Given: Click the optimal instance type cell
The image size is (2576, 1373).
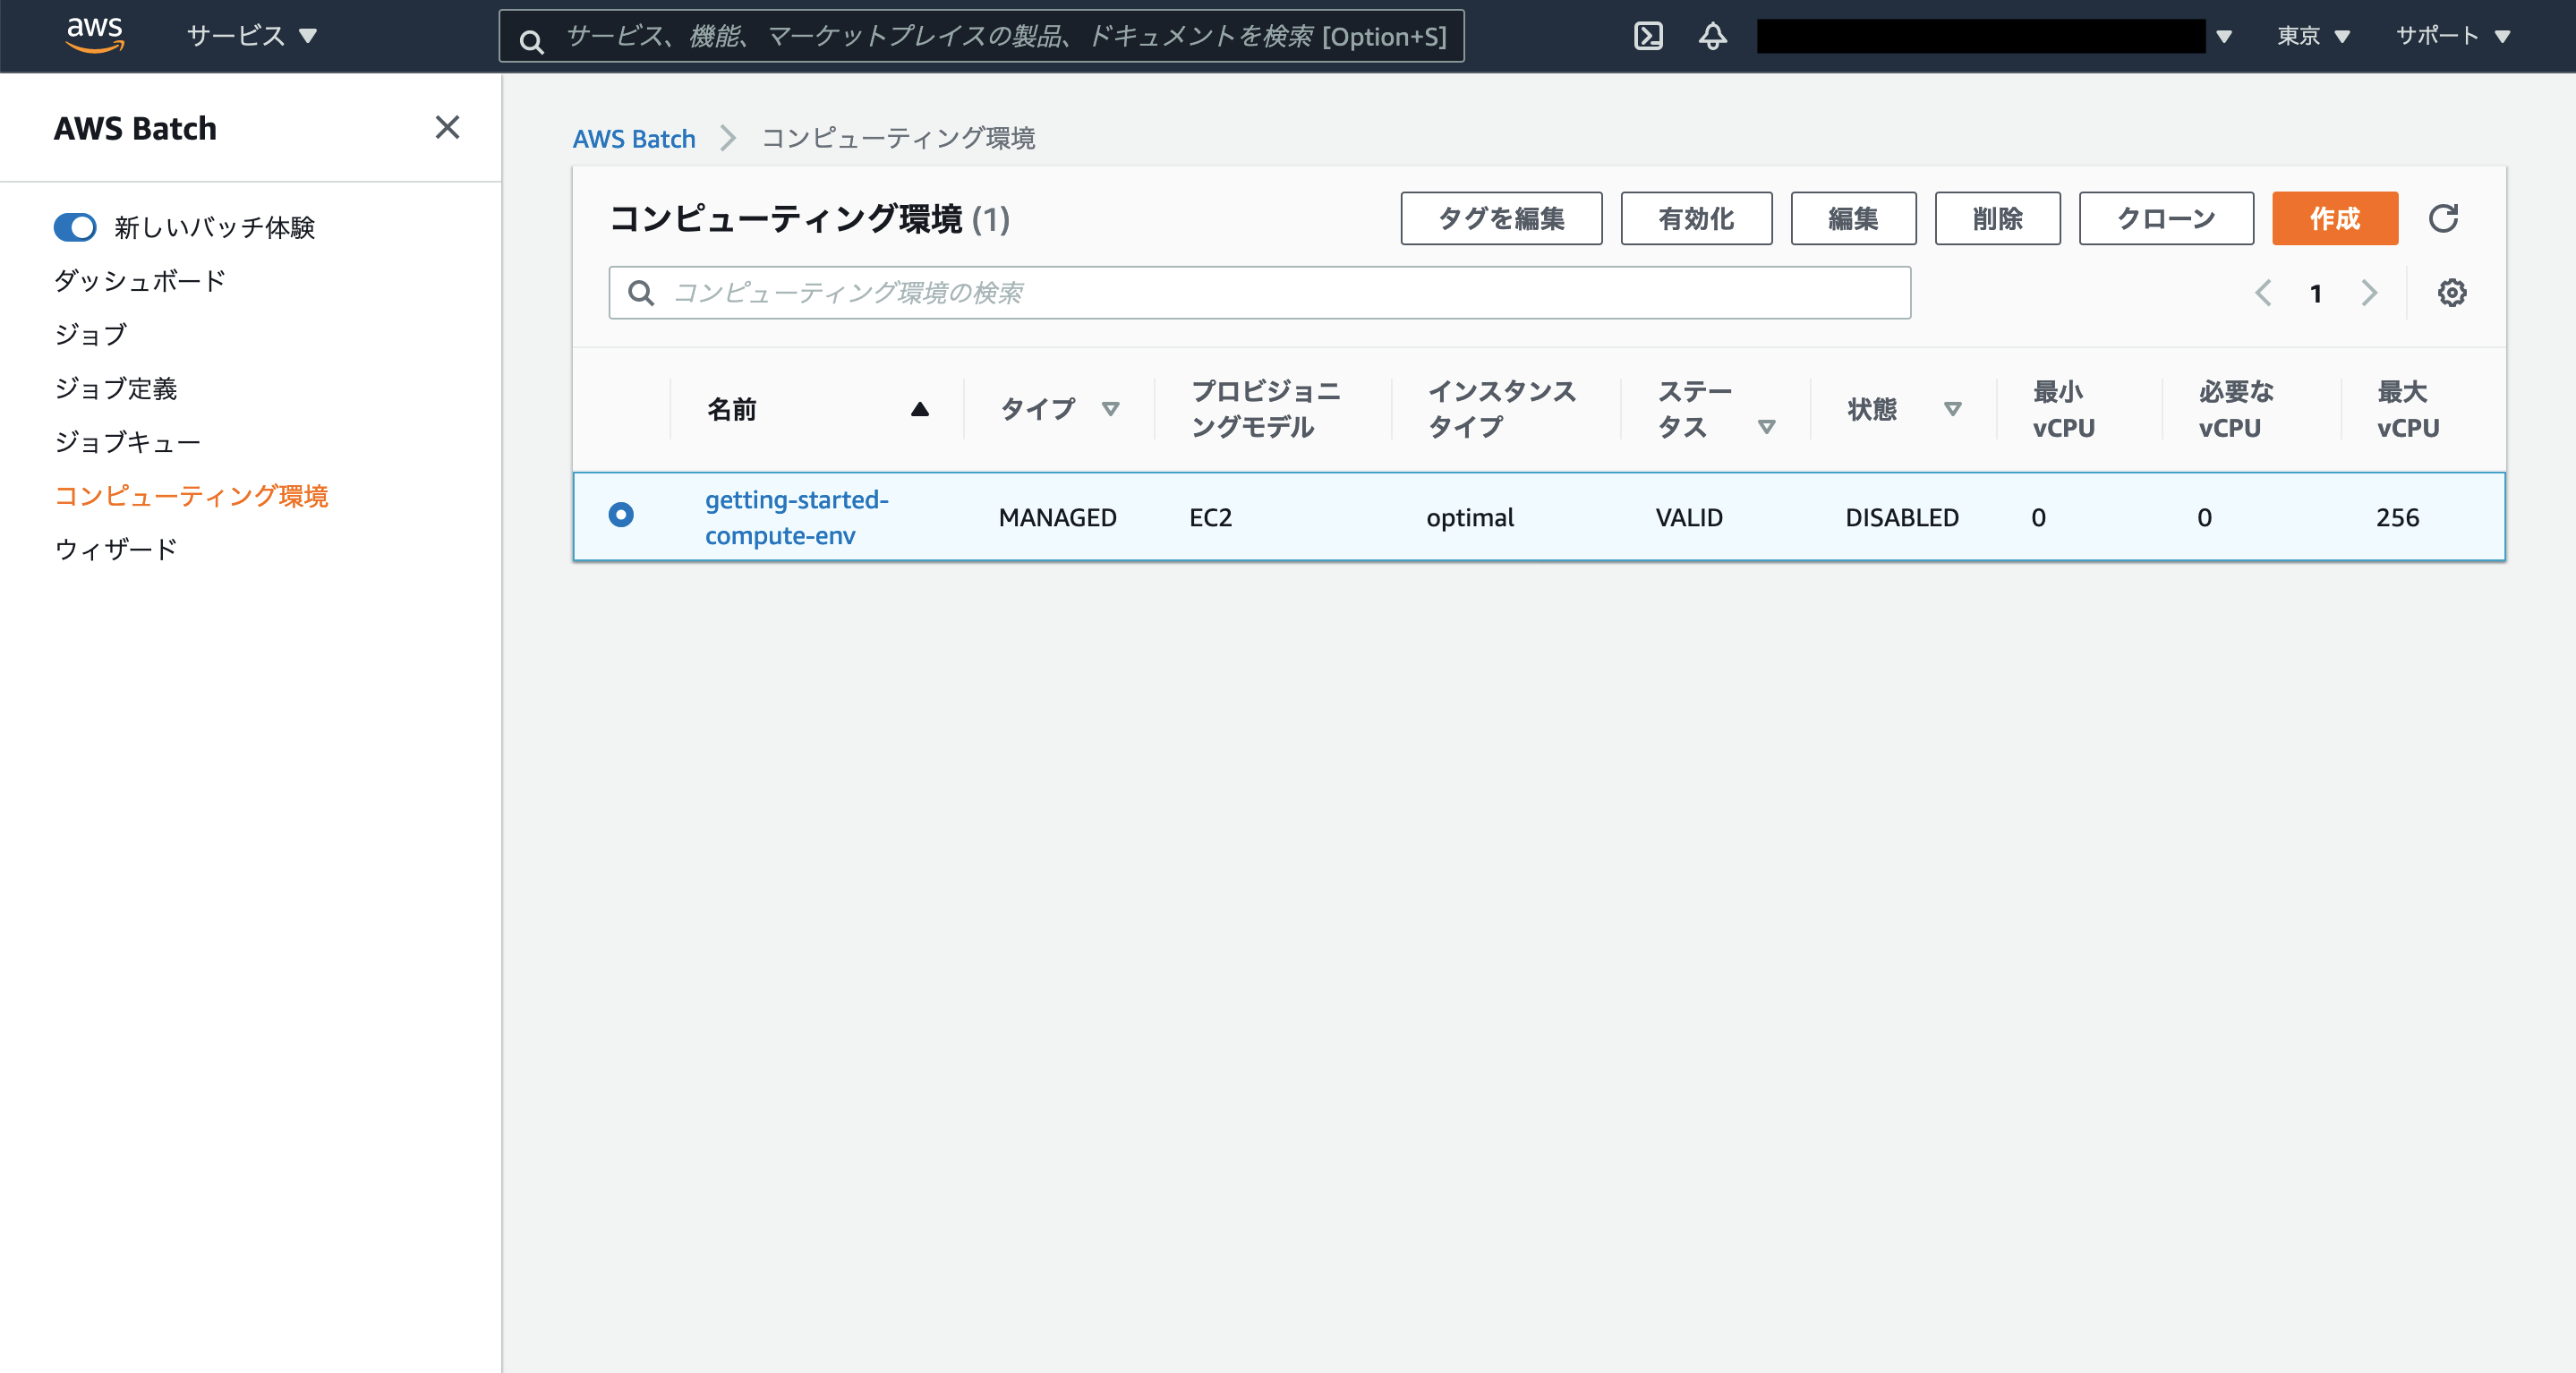Looking at the screenshot, I should click(x=1469, y=517).
